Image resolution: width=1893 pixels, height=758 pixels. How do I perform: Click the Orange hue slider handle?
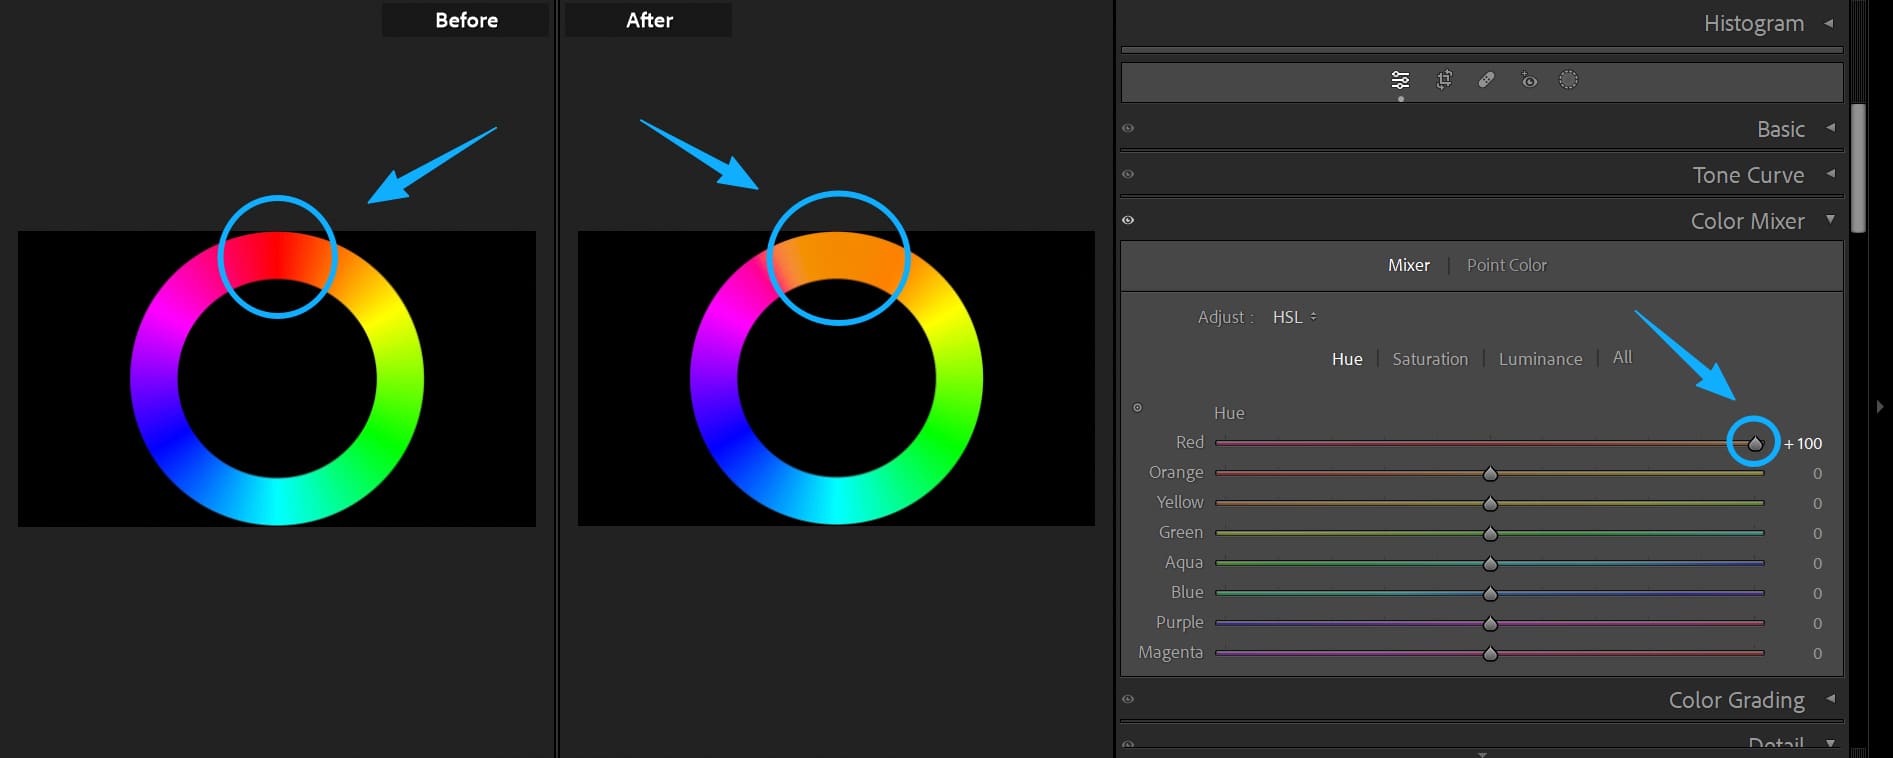[1490, 473]
